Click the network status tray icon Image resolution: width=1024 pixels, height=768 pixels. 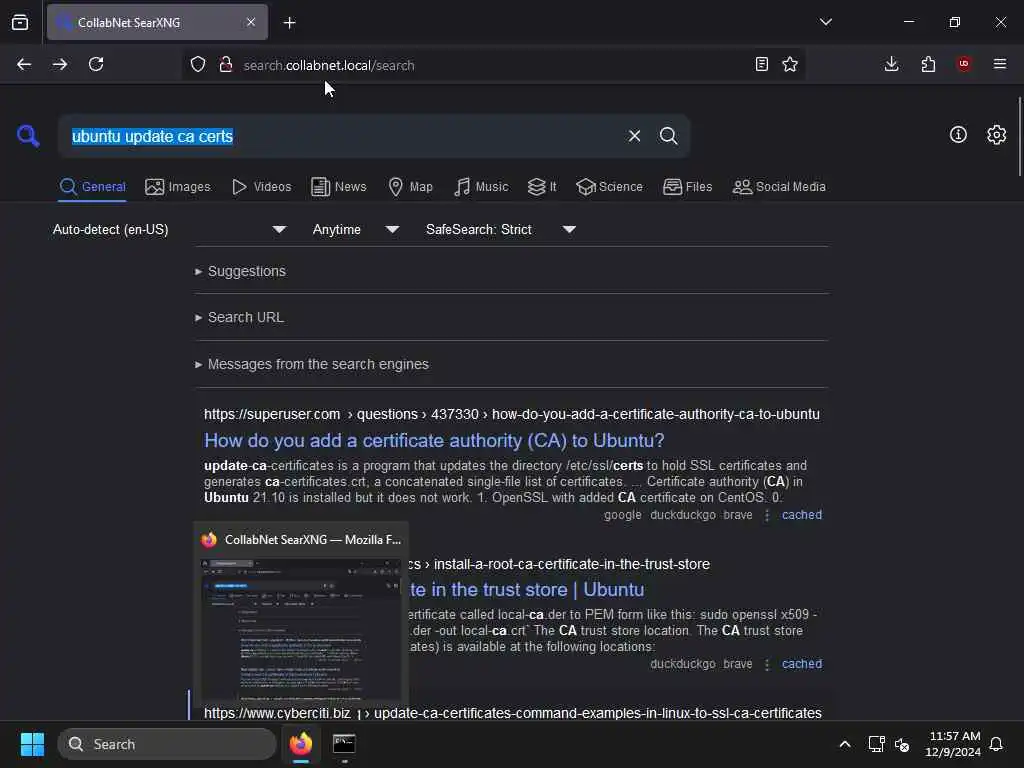click(x=876, y=744)
